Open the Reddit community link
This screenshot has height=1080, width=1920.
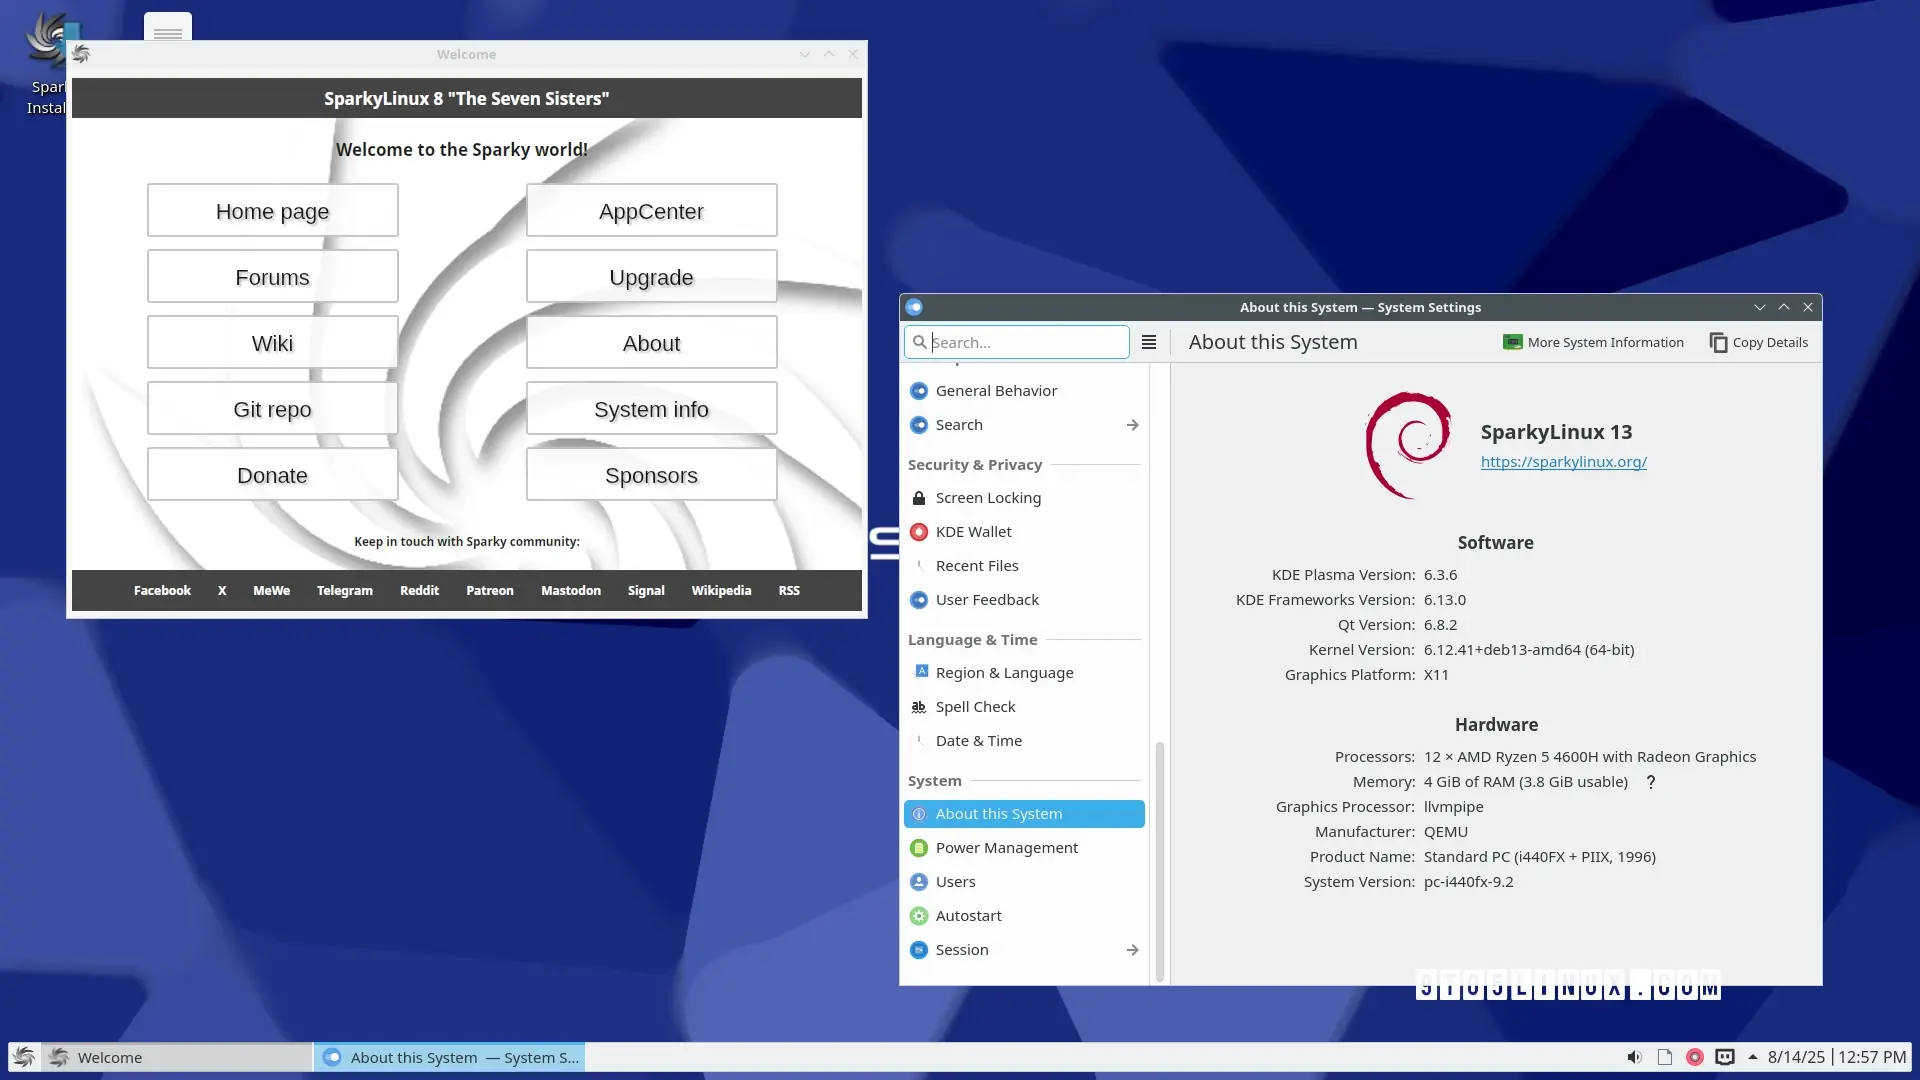click(419, 591)
